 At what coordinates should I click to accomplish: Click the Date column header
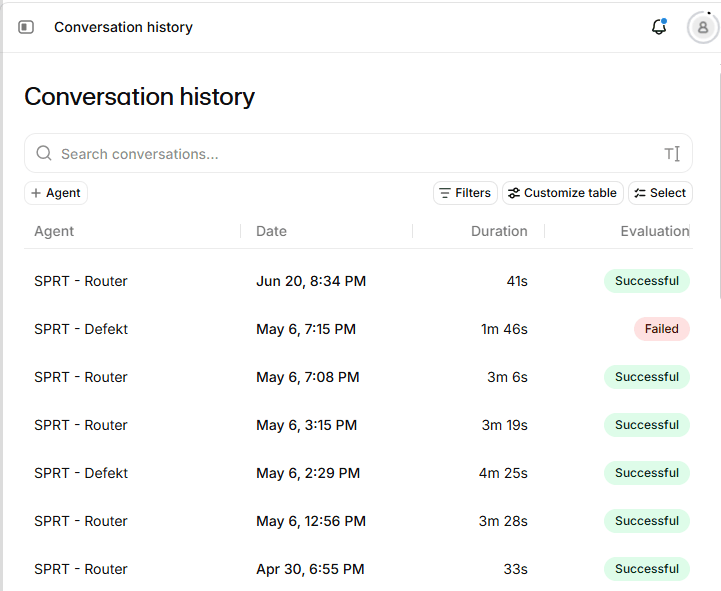(x=271, y=231)
